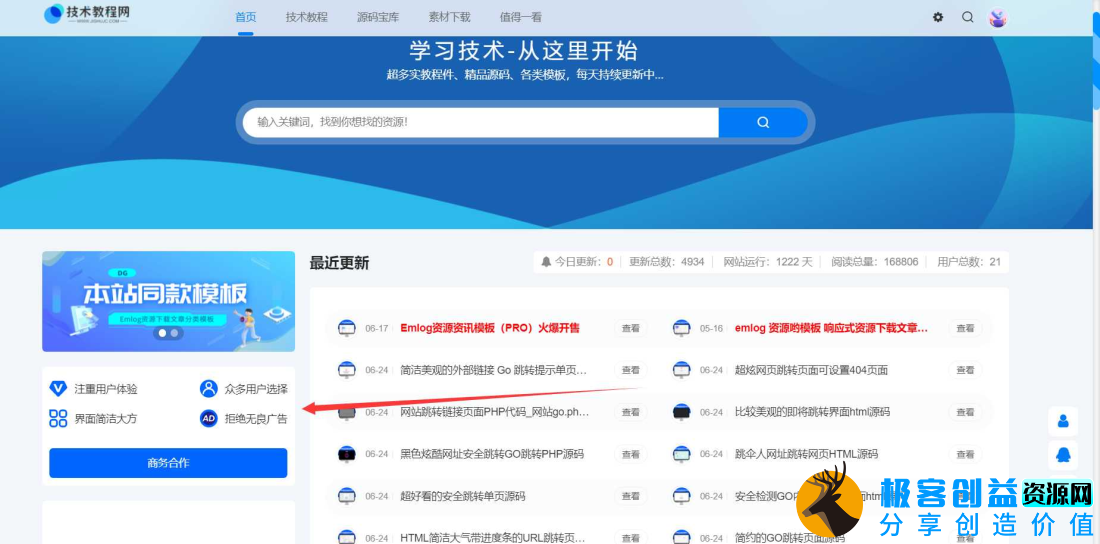Click the 阅读总量：168806 statistic
Screen dimensions: 1100x544
point(875,262)
